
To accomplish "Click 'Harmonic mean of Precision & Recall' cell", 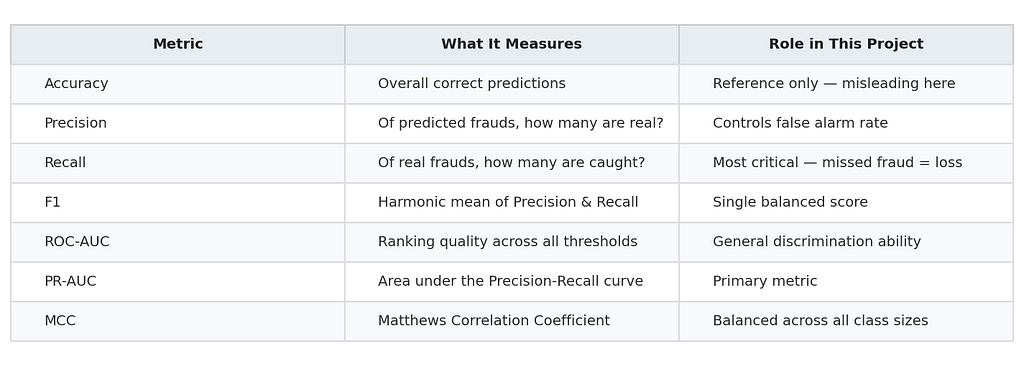I will pyautogui.click(x=512, y=203).
